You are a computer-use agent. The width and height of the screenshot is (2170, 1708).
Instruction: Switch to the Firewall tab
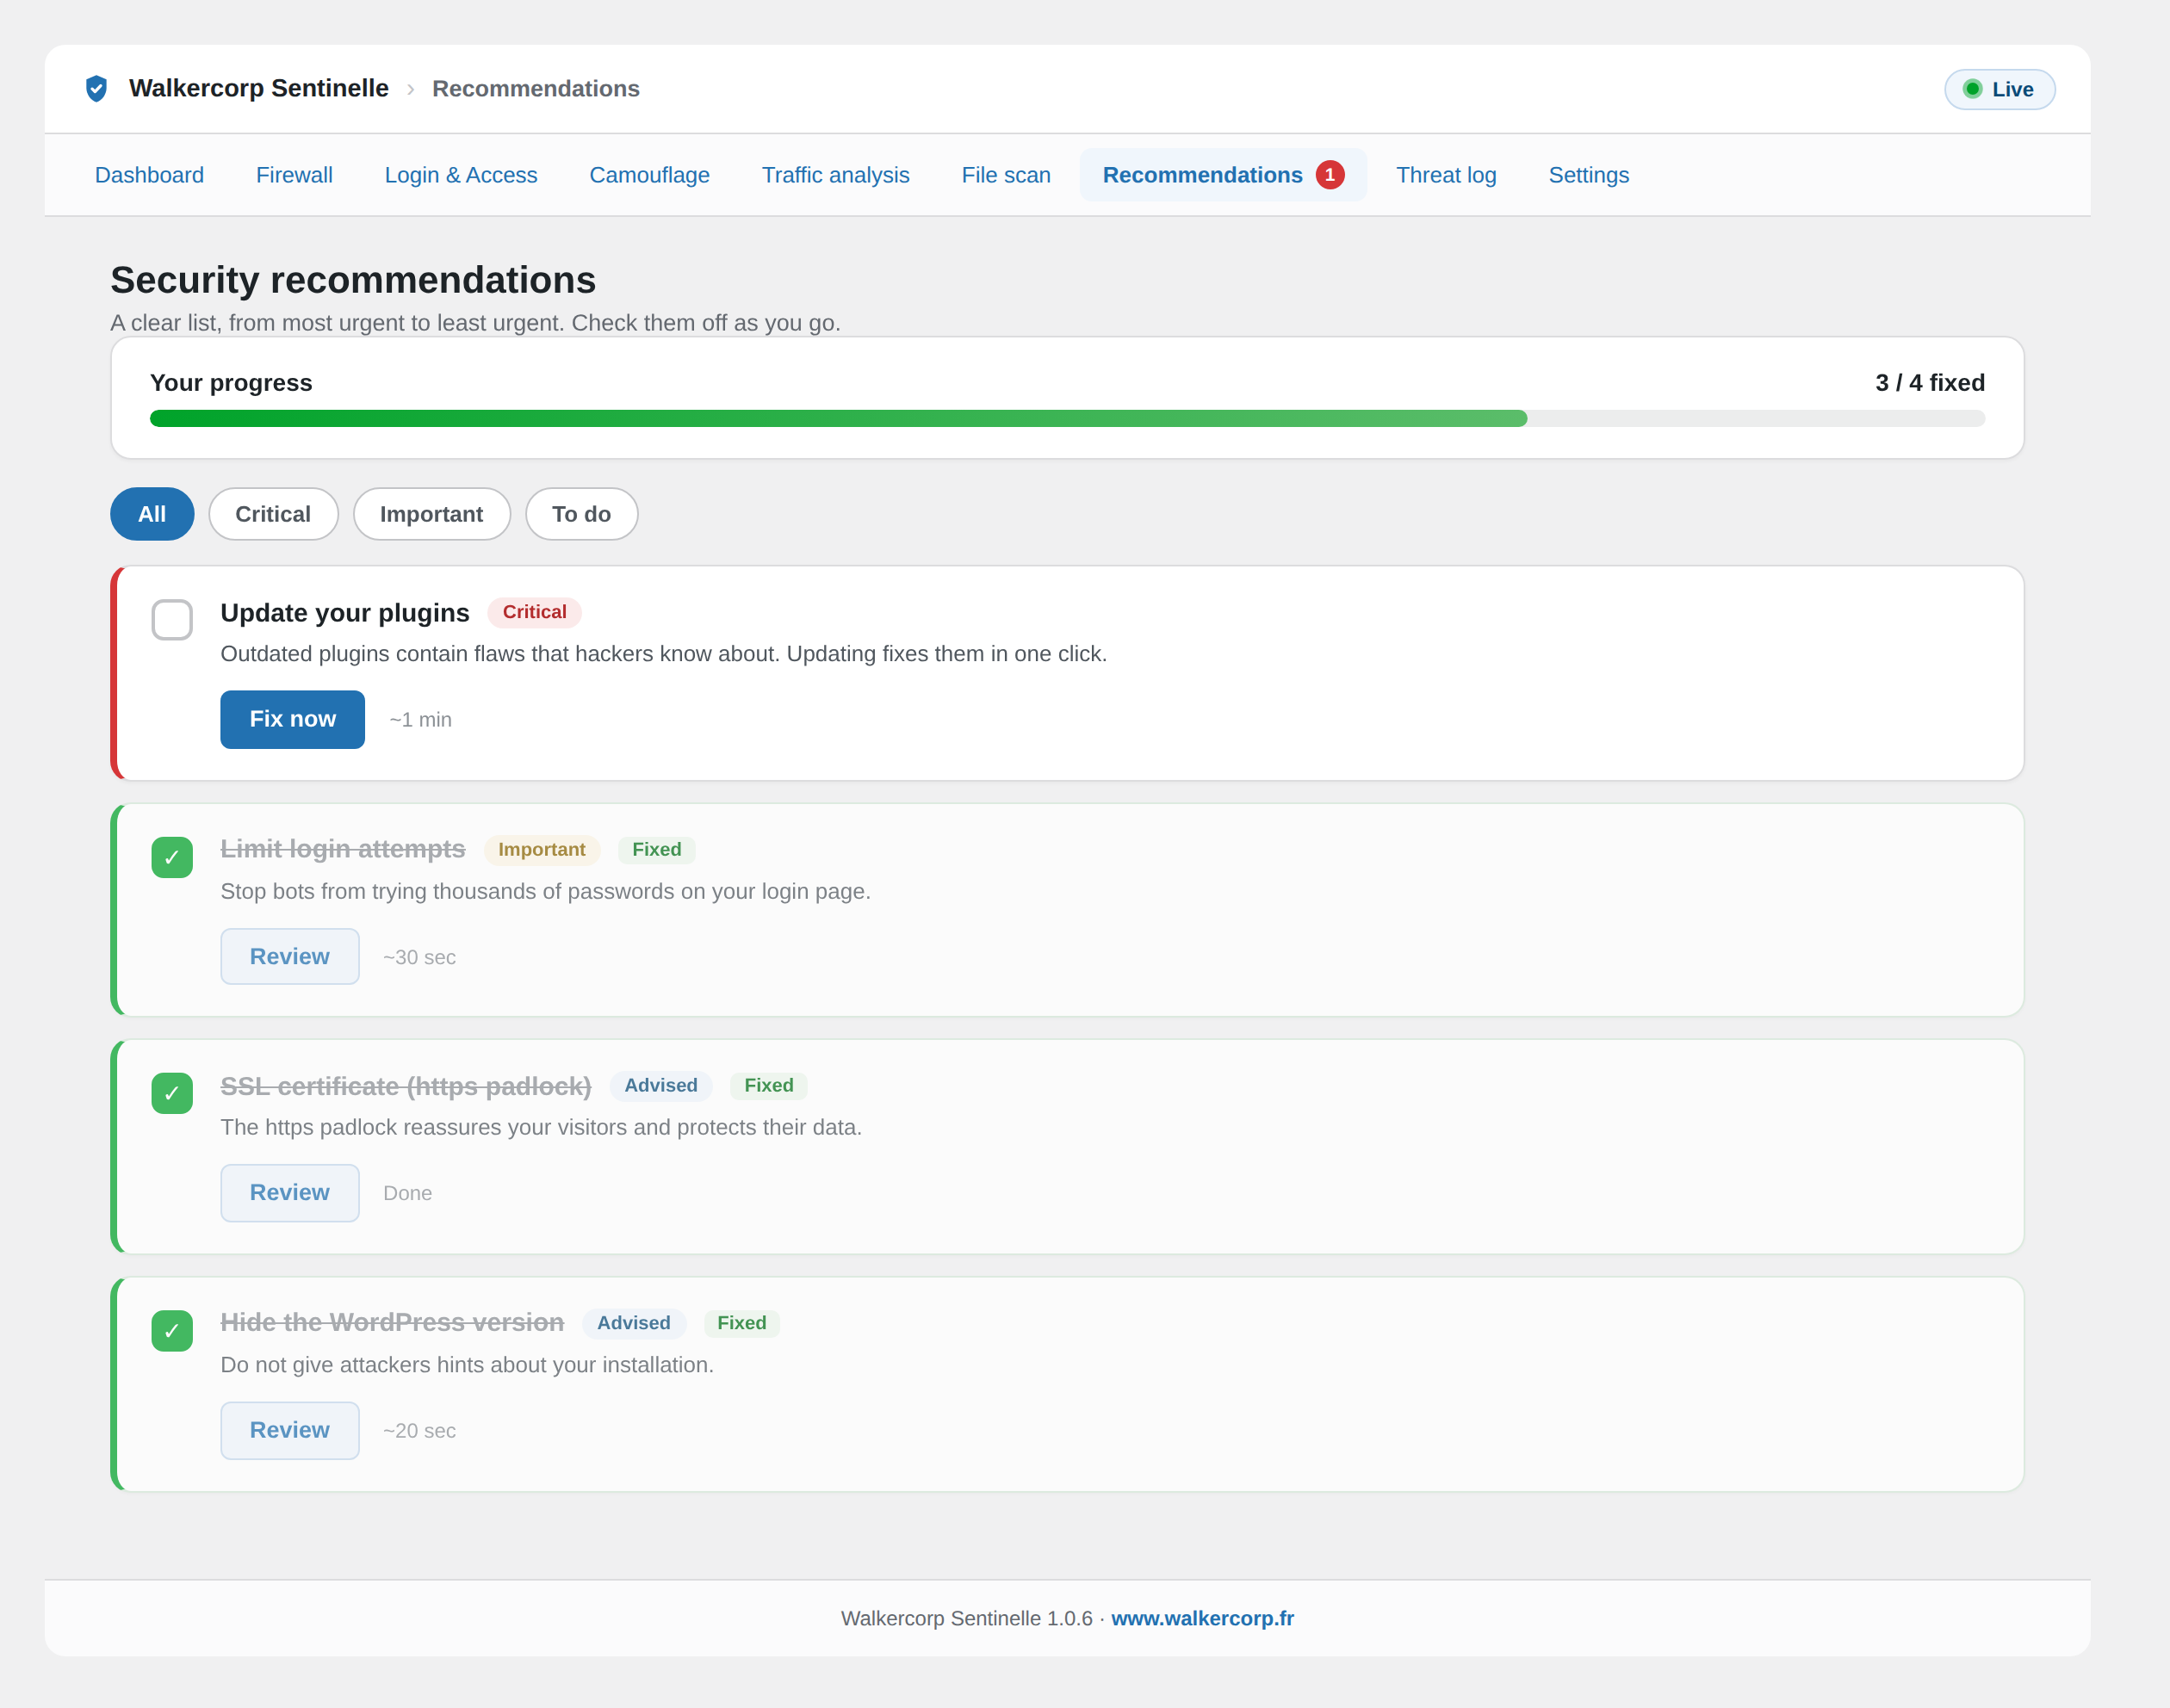coord(294,175)
